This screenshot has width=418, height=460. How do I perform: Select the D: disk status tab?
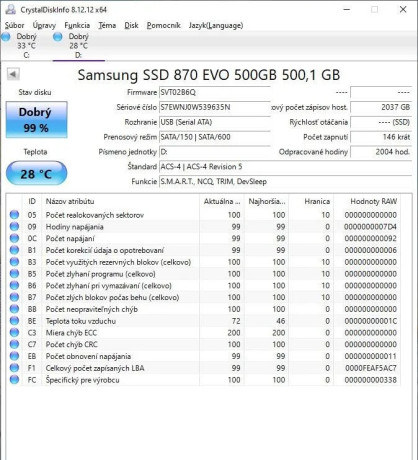(x=79, y=46)
